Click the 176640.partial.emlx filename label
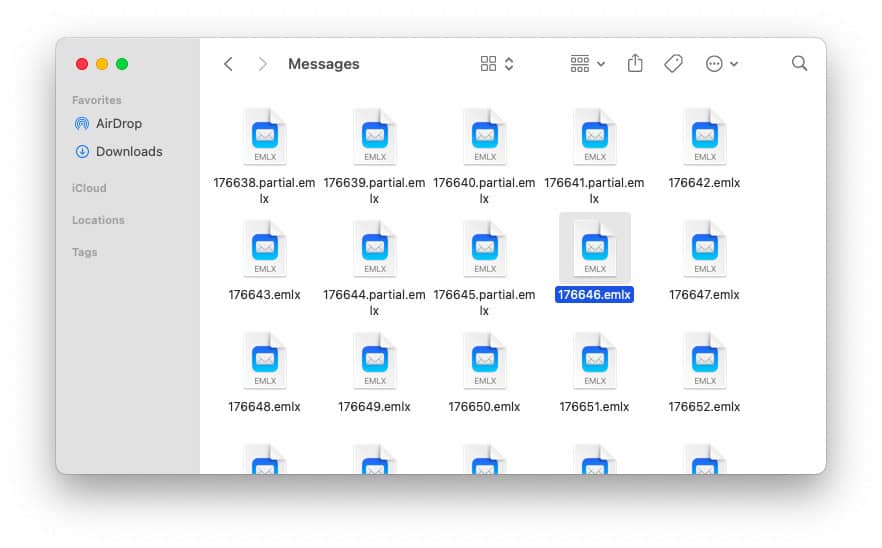 (484, 191)
